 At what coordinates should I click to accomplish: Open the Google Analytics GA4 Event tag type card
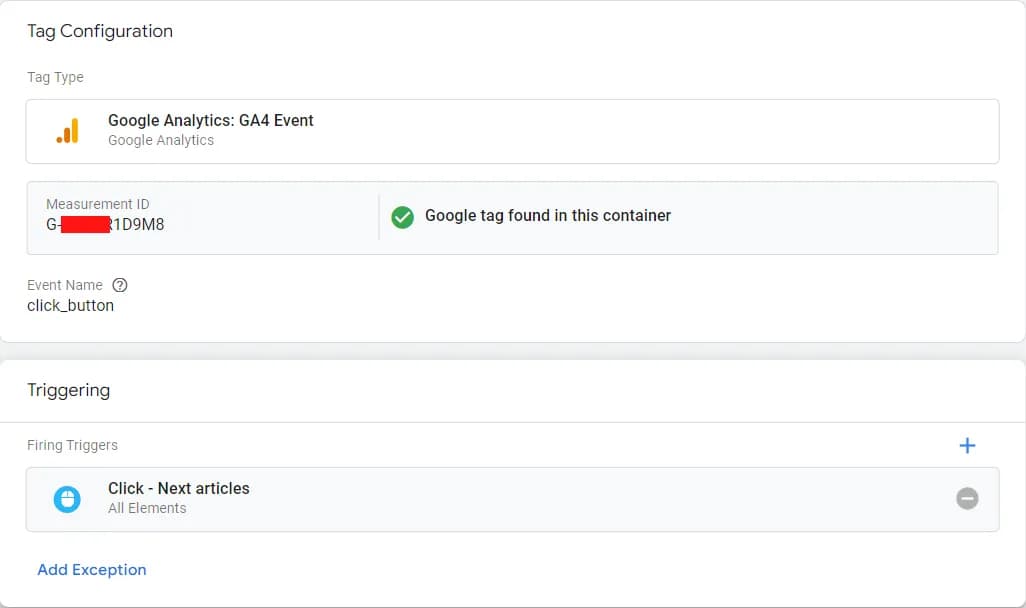pyautogui.click(x=512, y=130)
